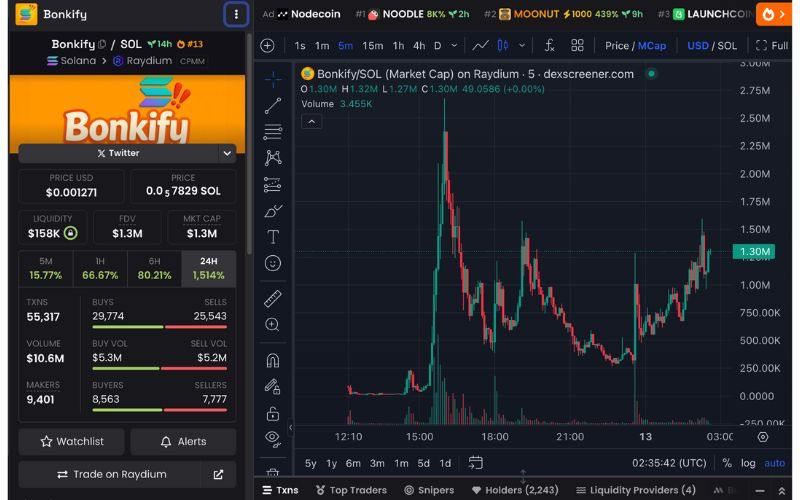Open the external link icon beside Trade on Raydium
This screenshot has height=500, width=800.
pyautogui.click(x=218, y=474)
